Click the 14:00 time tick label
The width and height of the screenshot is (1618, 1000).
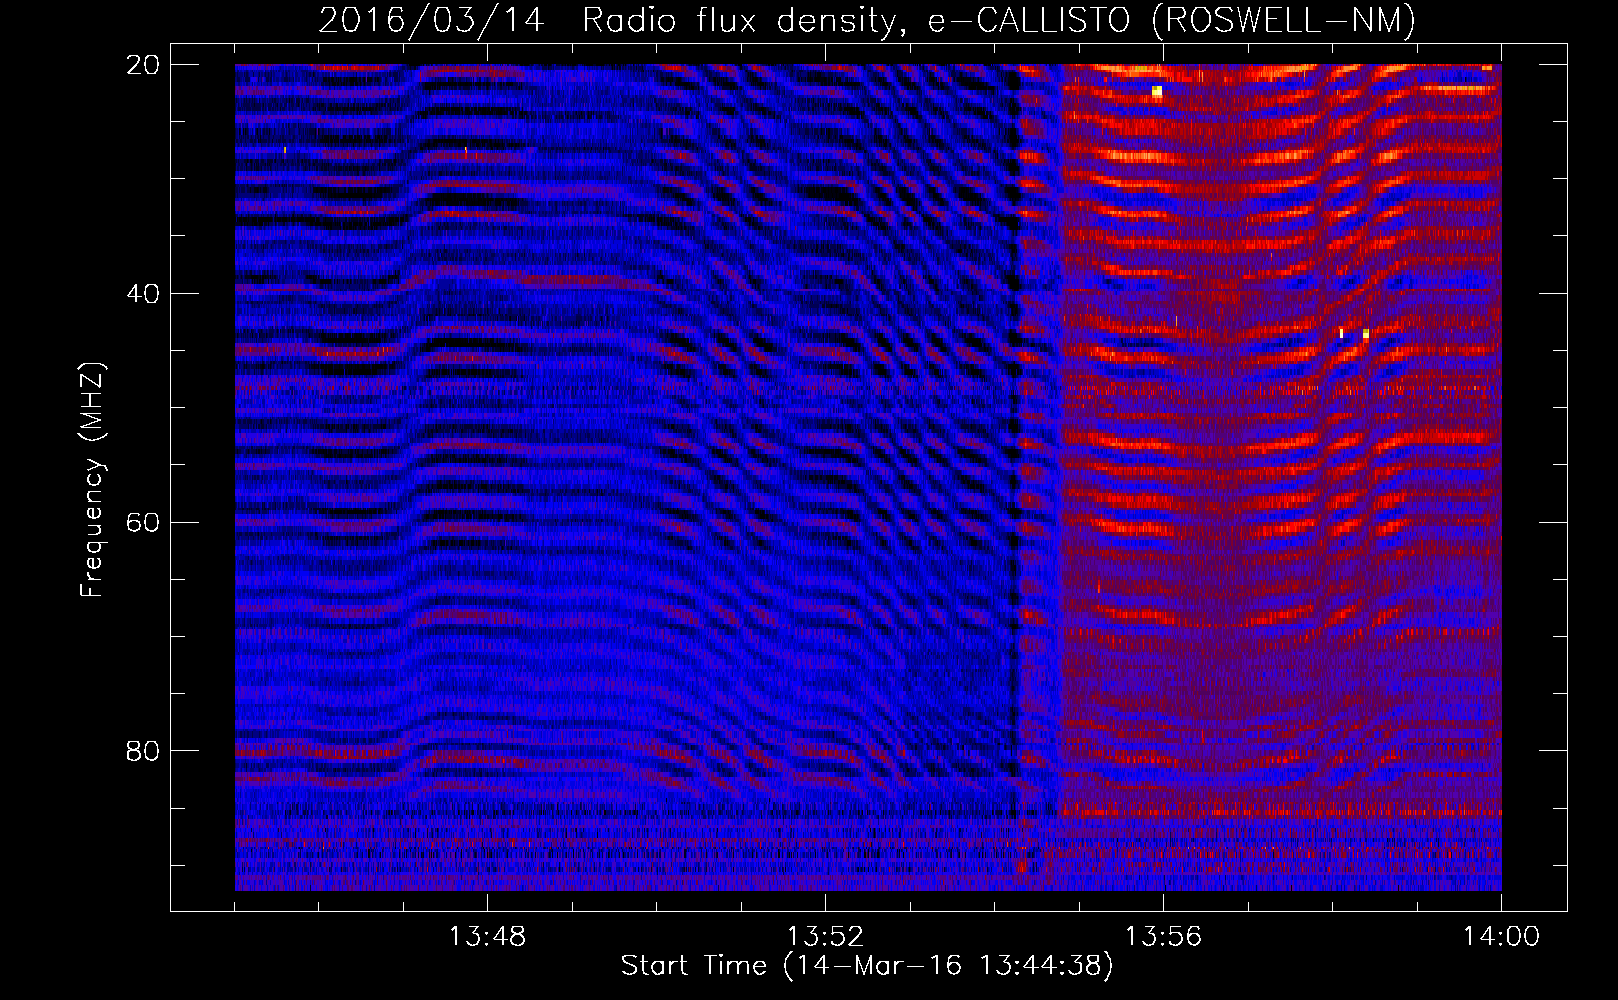[1501, 937]
